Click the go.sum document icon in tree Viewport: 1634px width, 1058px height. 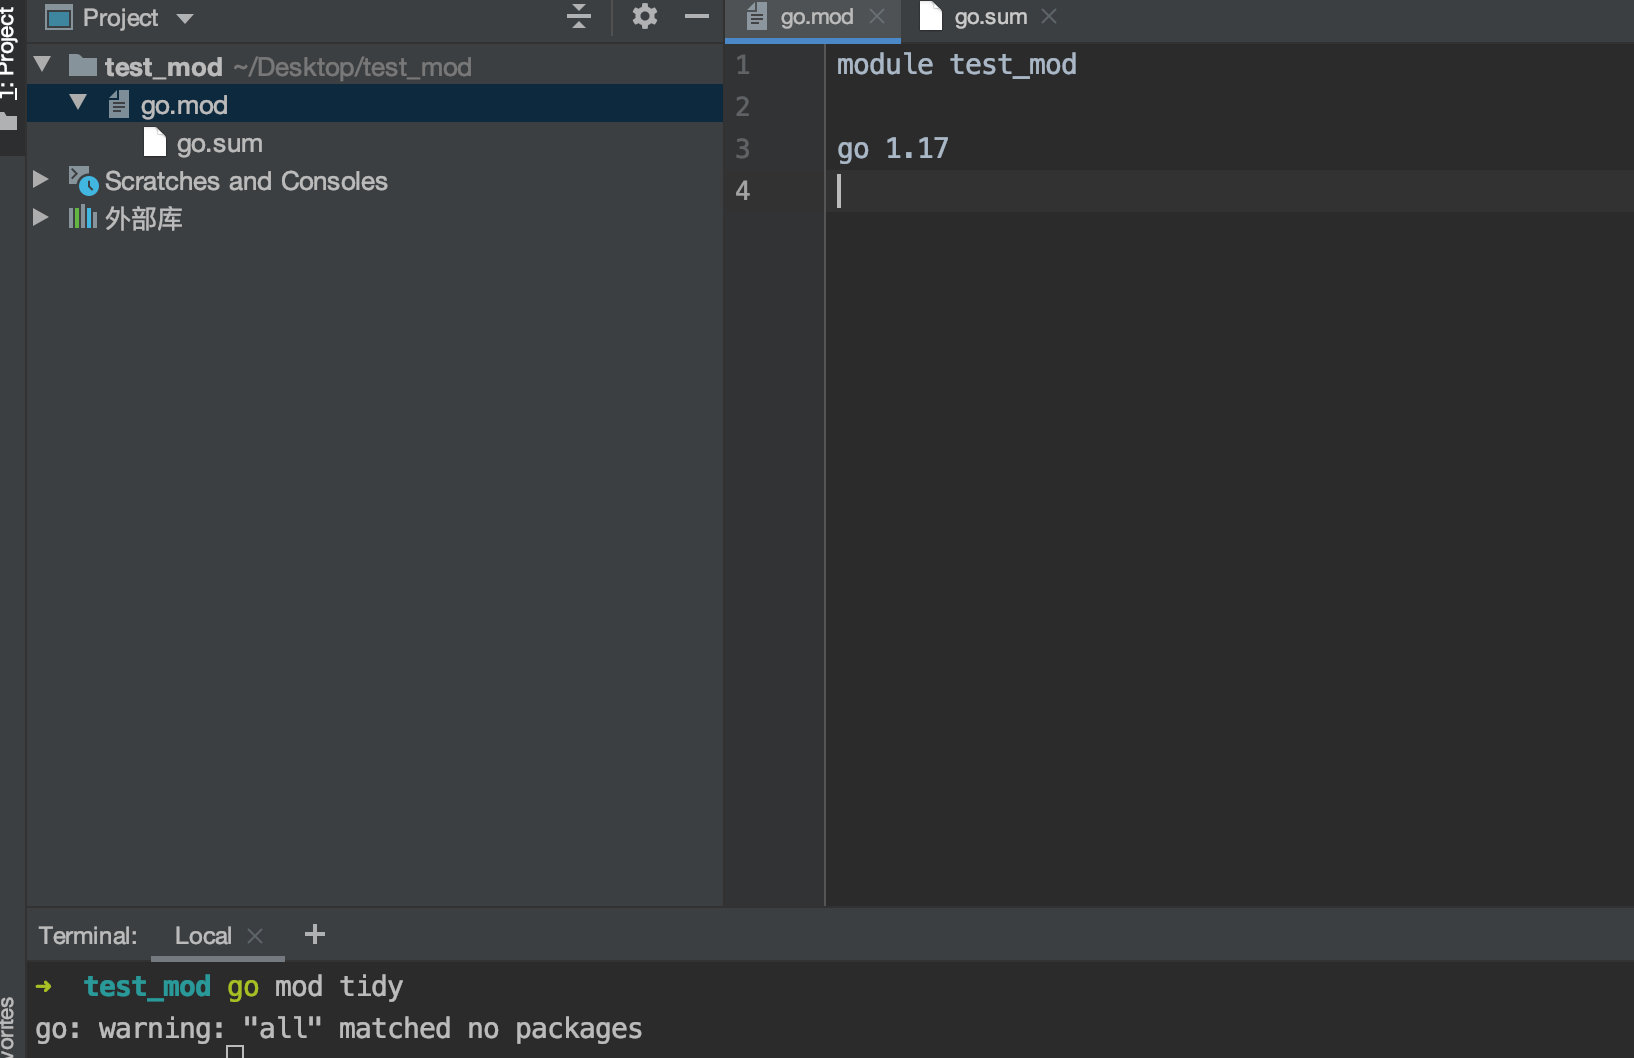tap(154, 142)
